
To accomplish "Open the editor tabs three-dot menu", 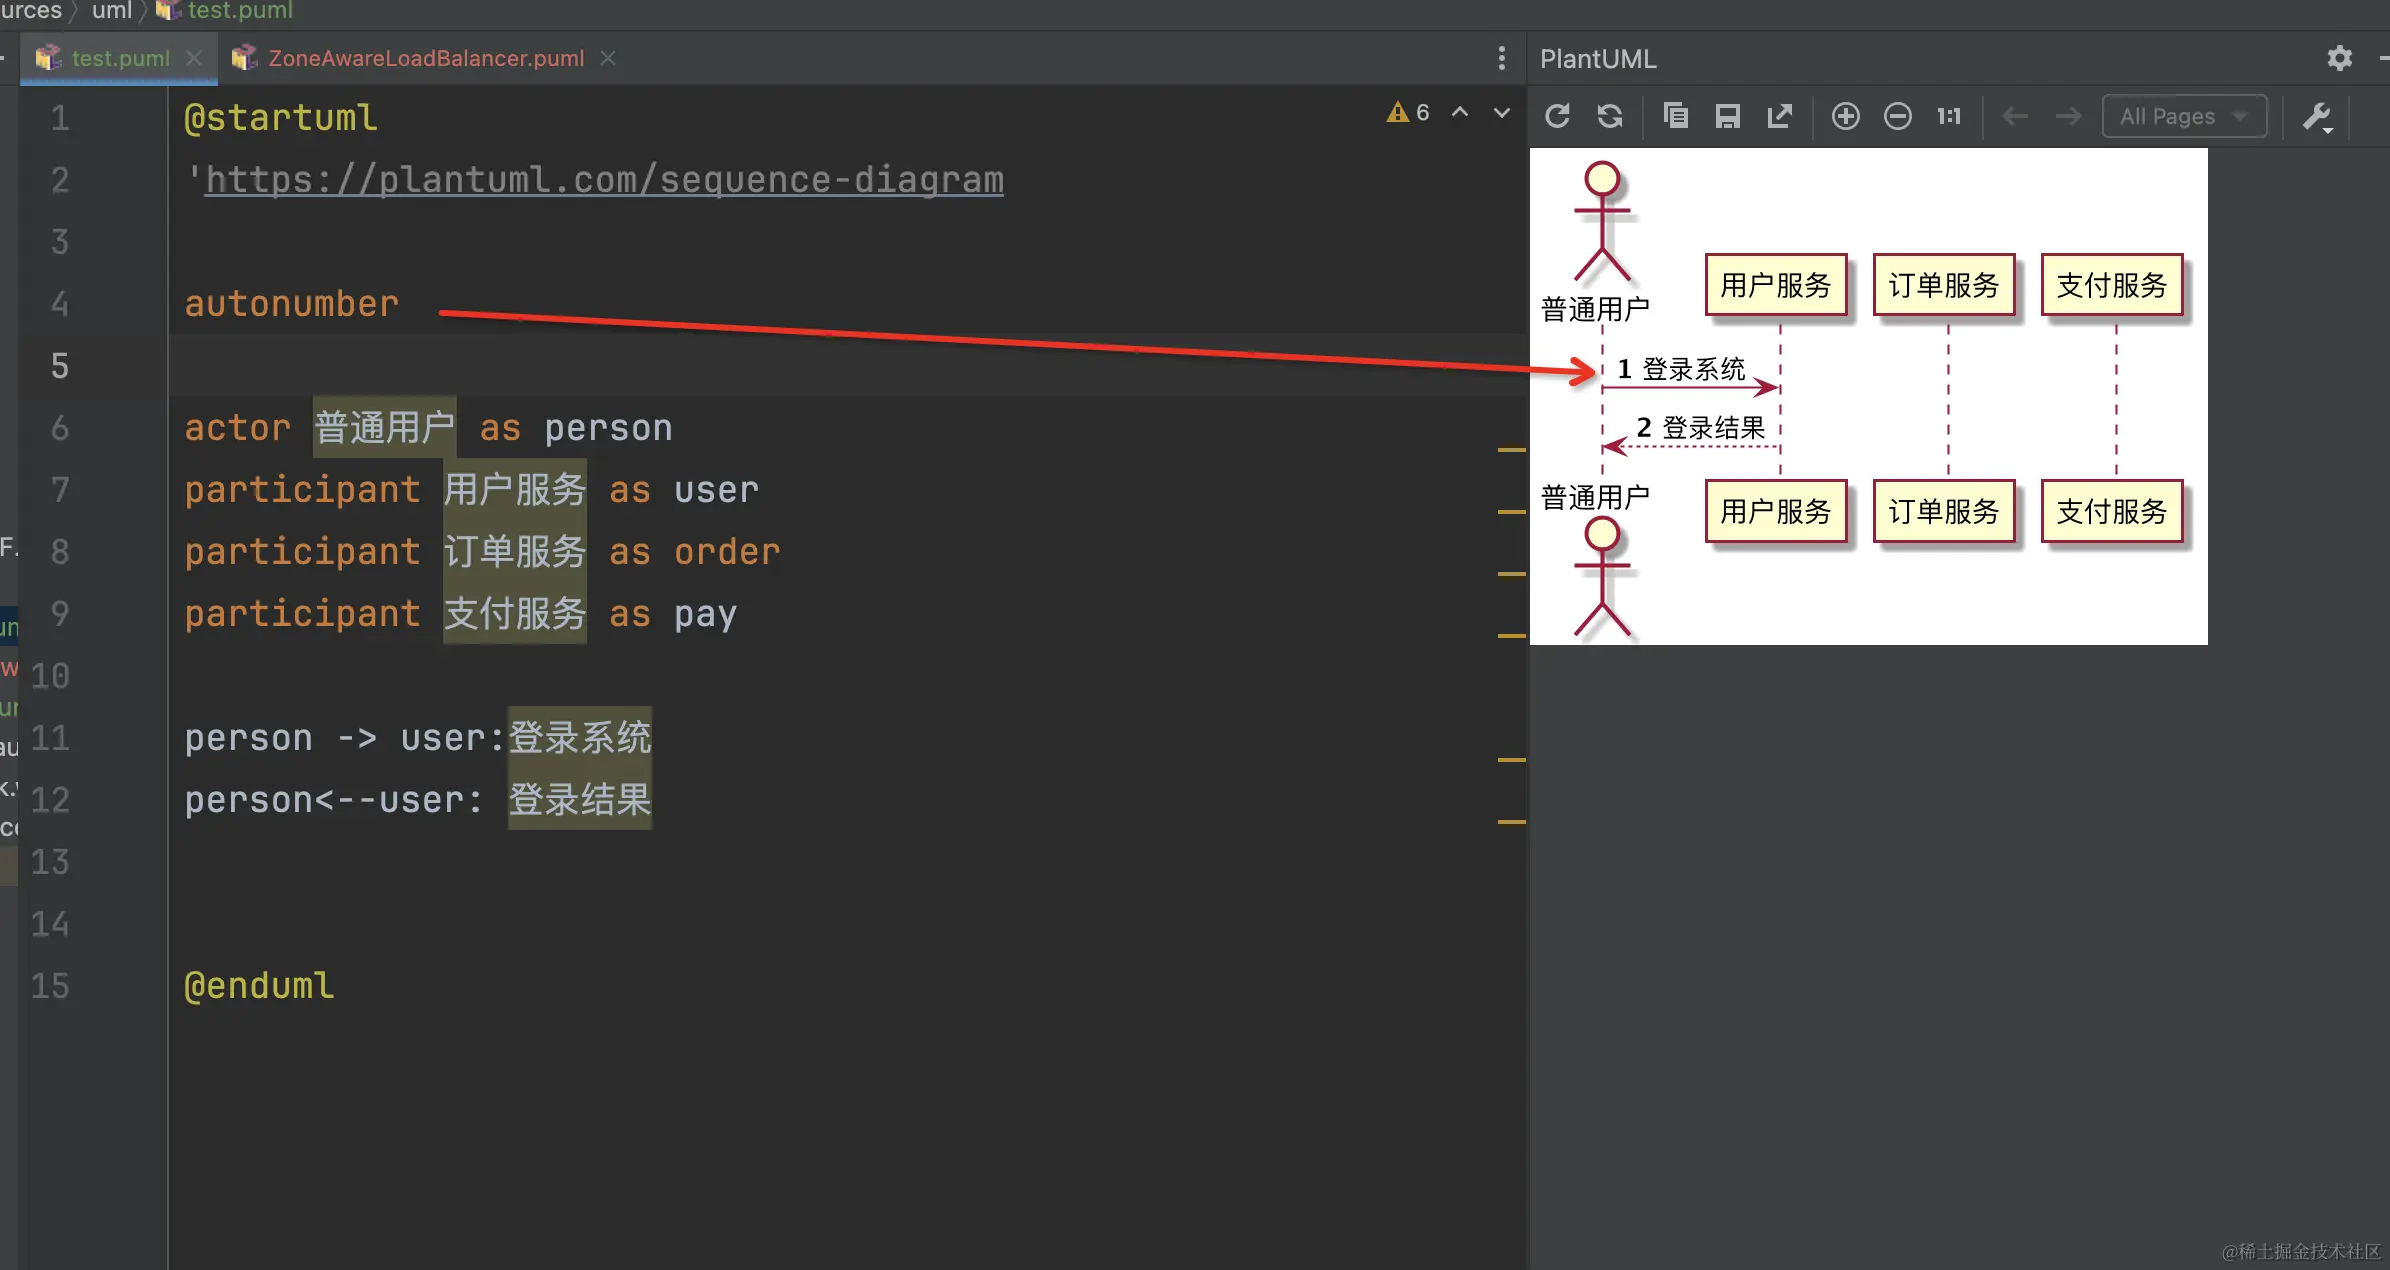I will pos(1501,58).
